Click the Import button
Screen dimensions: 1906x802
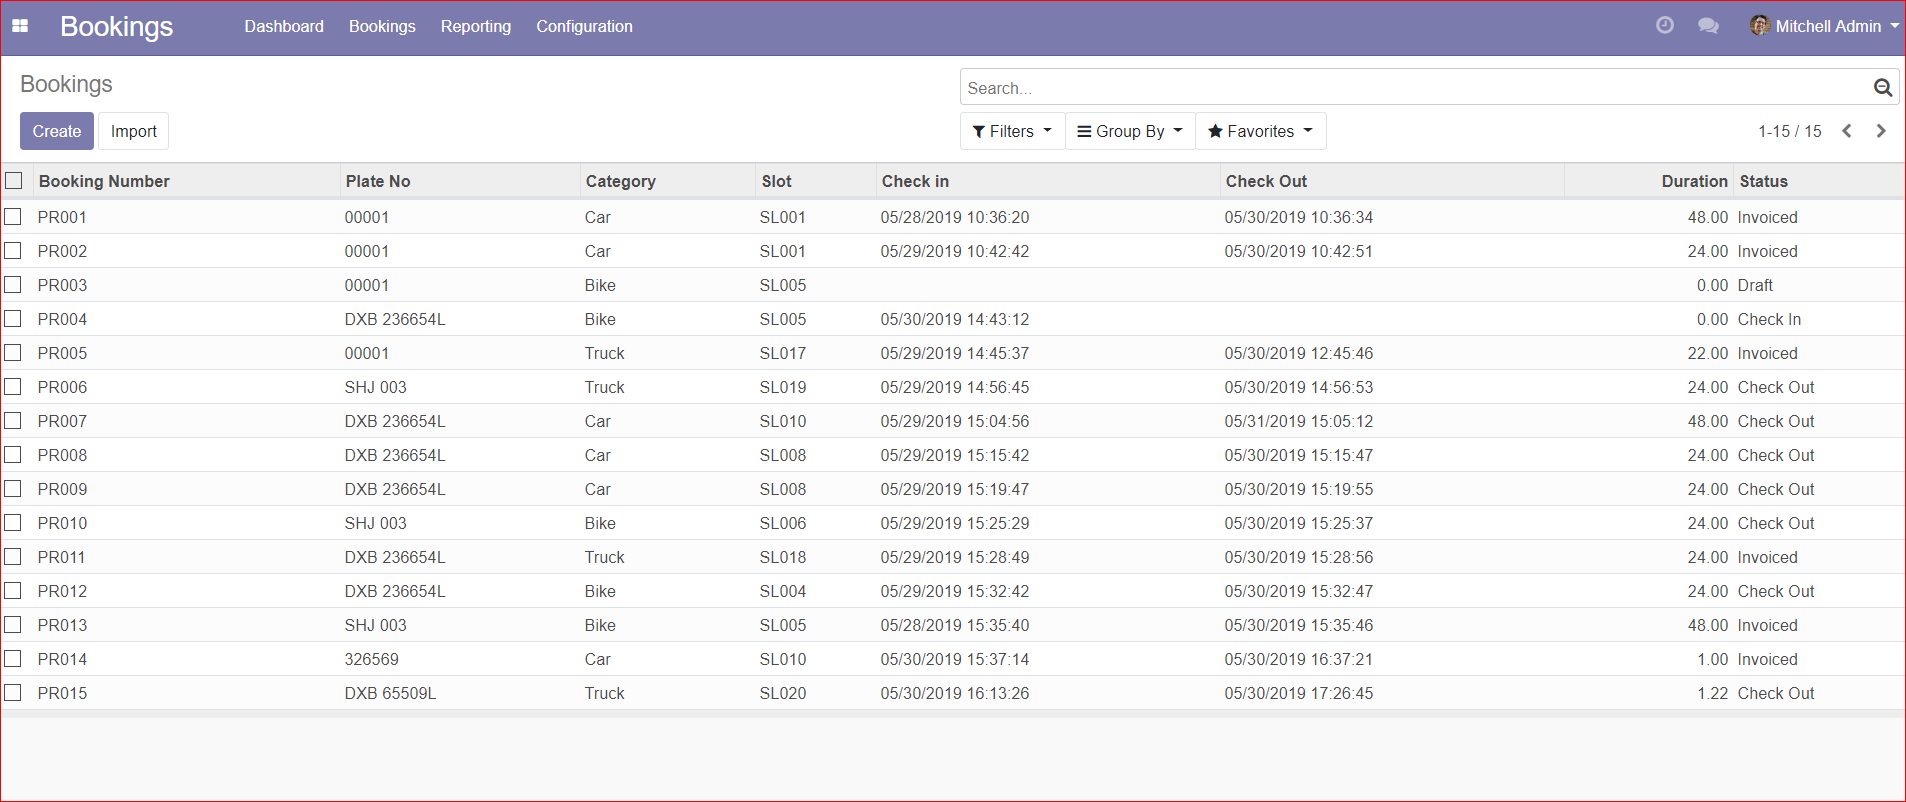click(x=134, y=131)
